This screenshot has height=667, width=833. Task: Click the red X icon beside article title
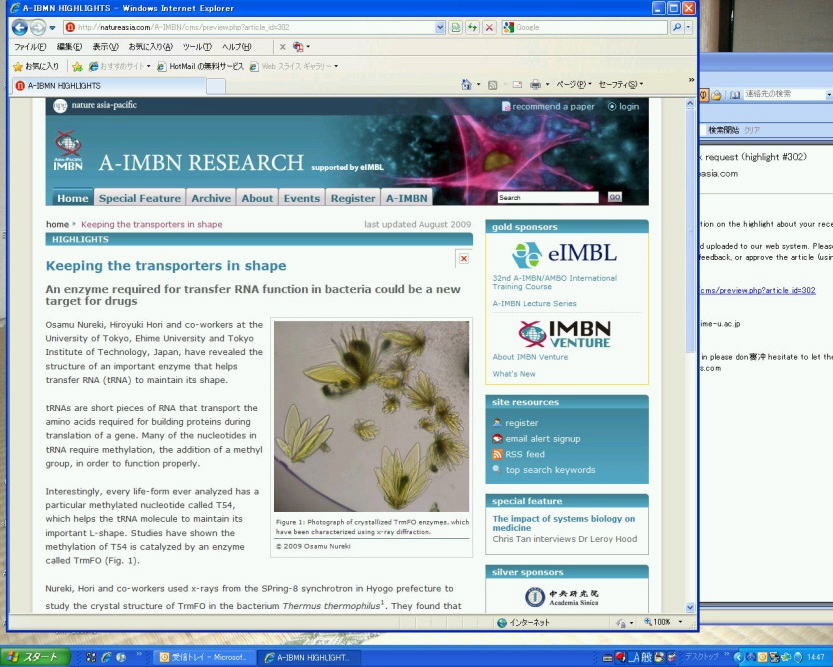coord(463,259)
